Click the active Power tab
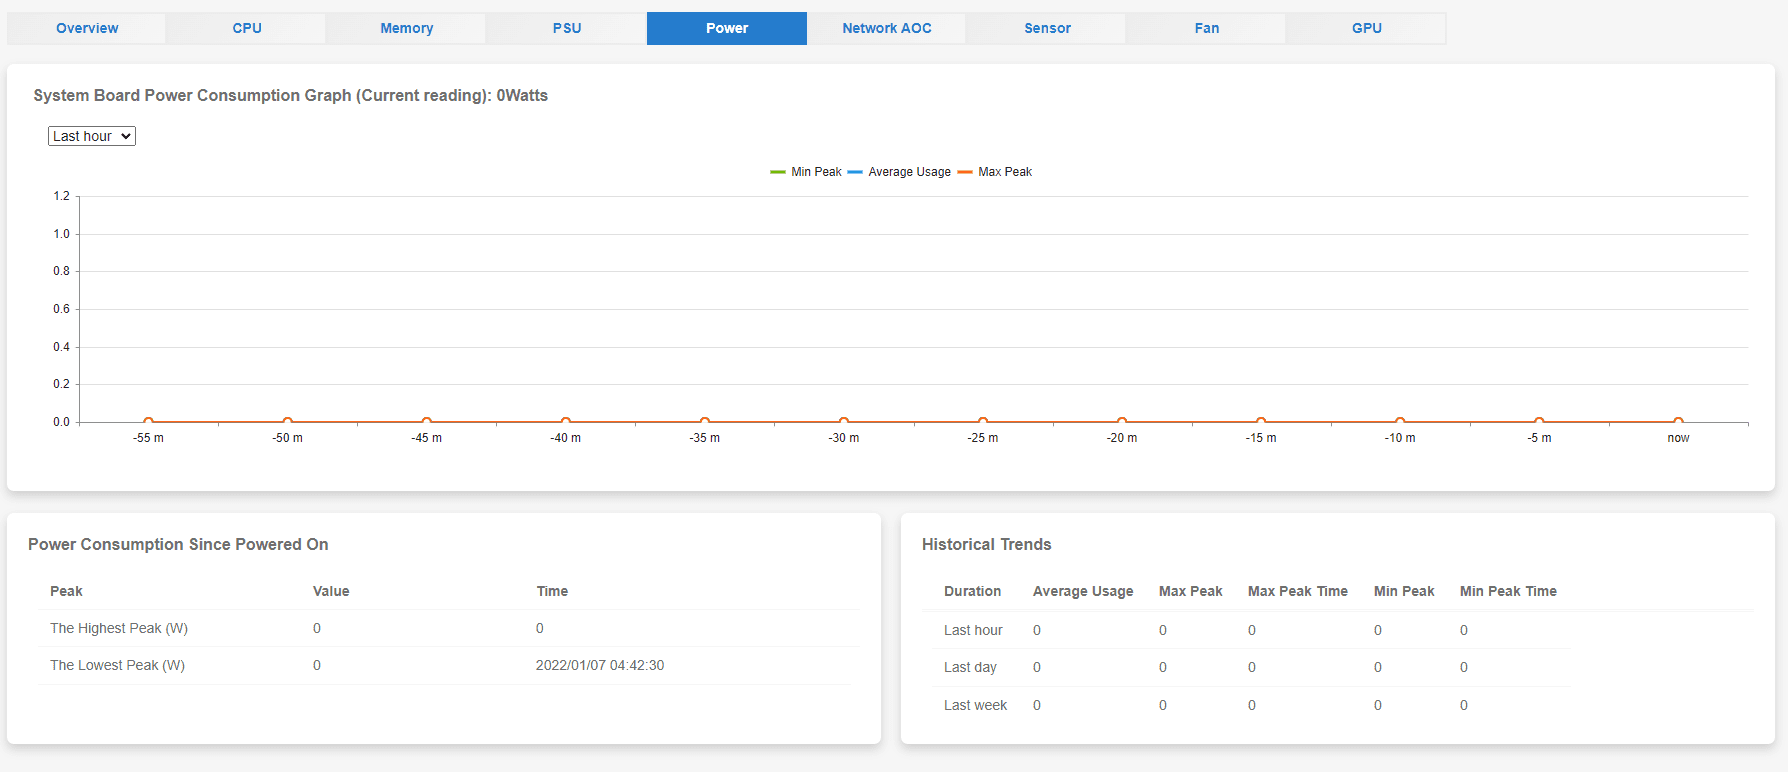This screenshot has width=1788, height=772. (727, 28)
